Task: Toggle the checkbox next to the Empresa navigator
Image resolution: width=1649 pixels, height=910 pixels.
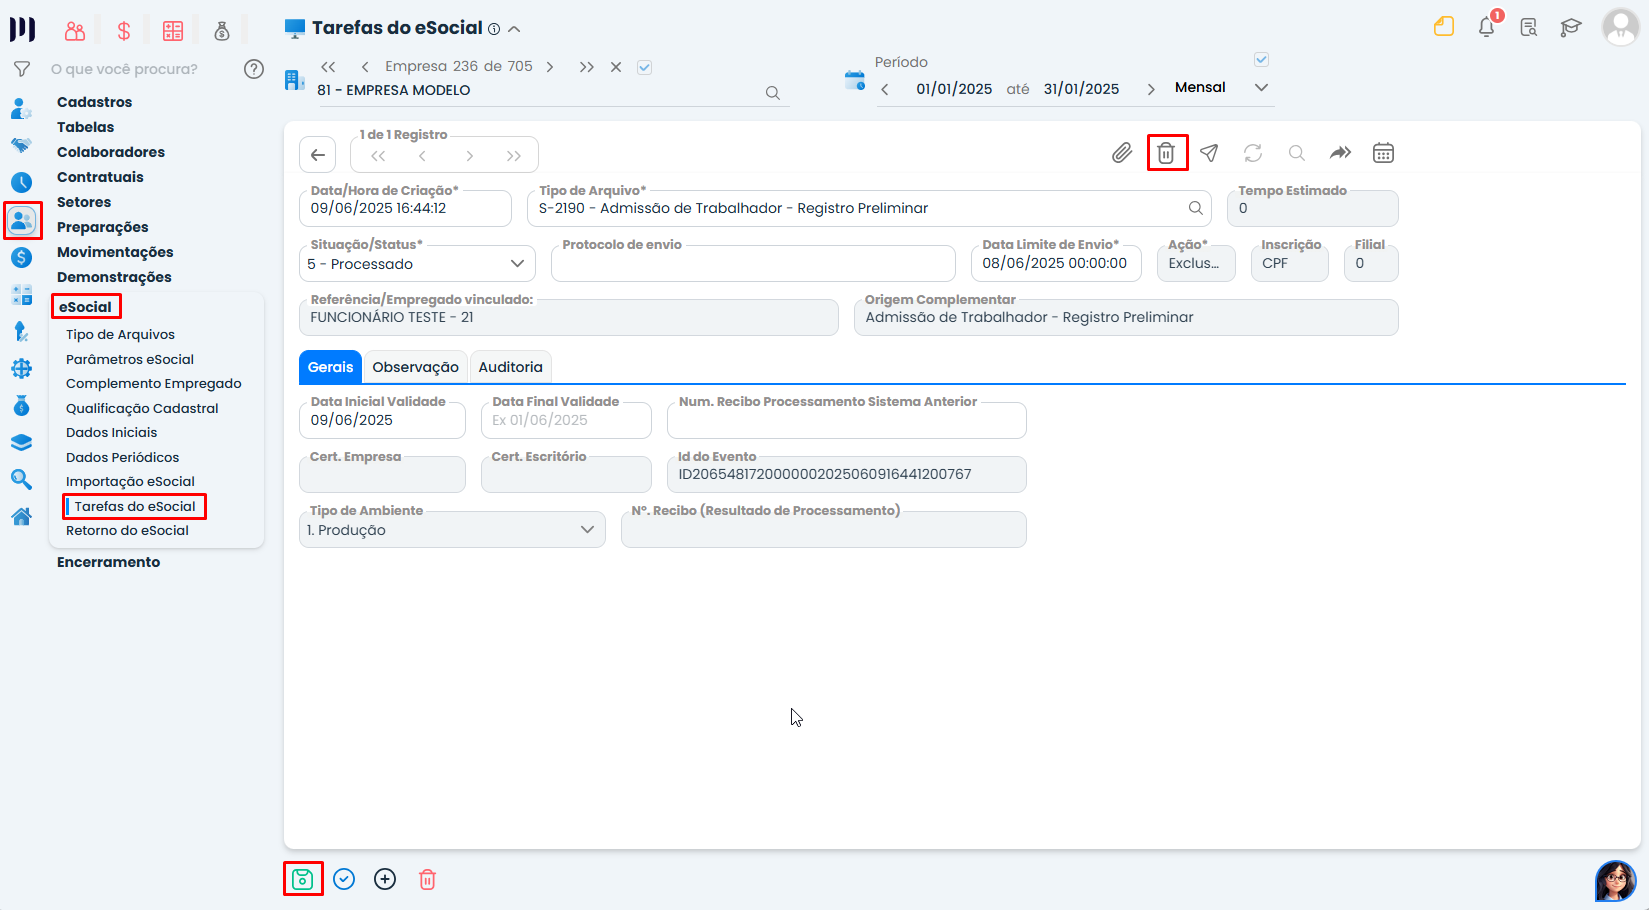Action: (645, 67)
